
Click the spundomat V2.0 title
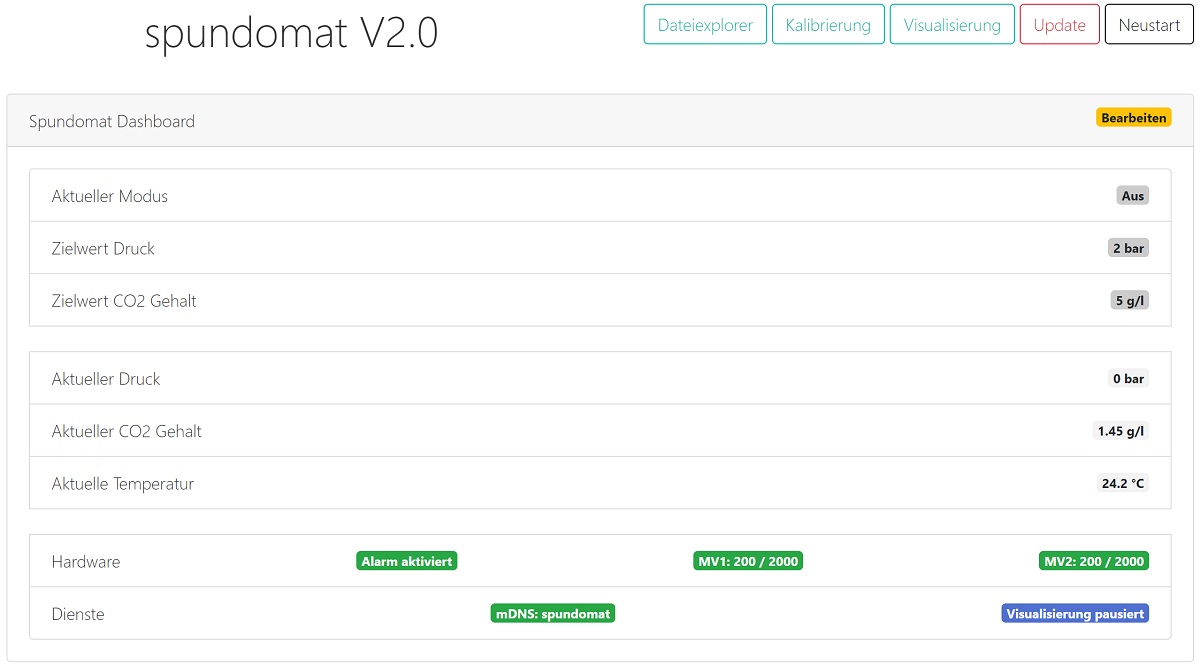(291, 34)
